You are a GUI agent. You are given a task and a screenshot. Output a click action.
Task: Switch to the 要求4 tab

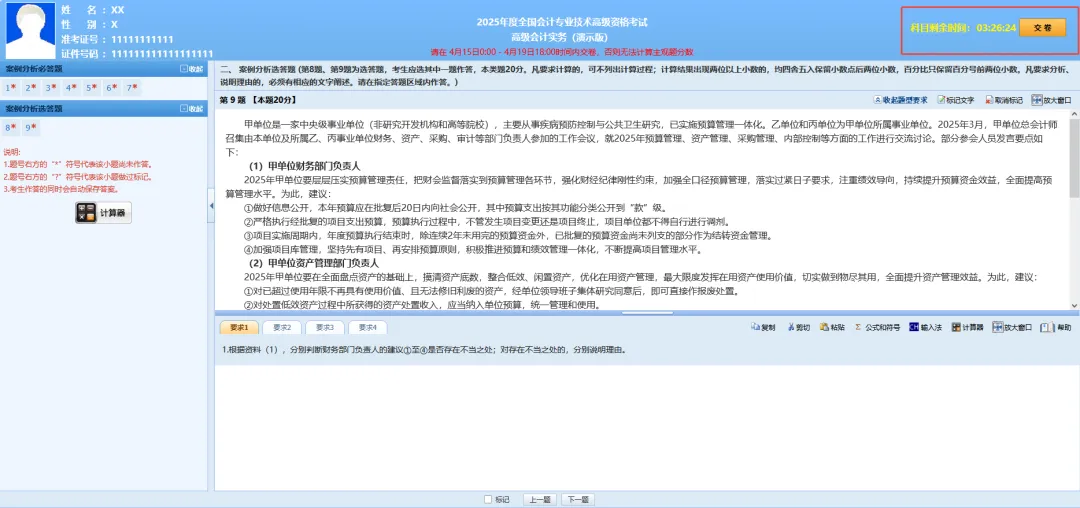click(x=367, y=328)
